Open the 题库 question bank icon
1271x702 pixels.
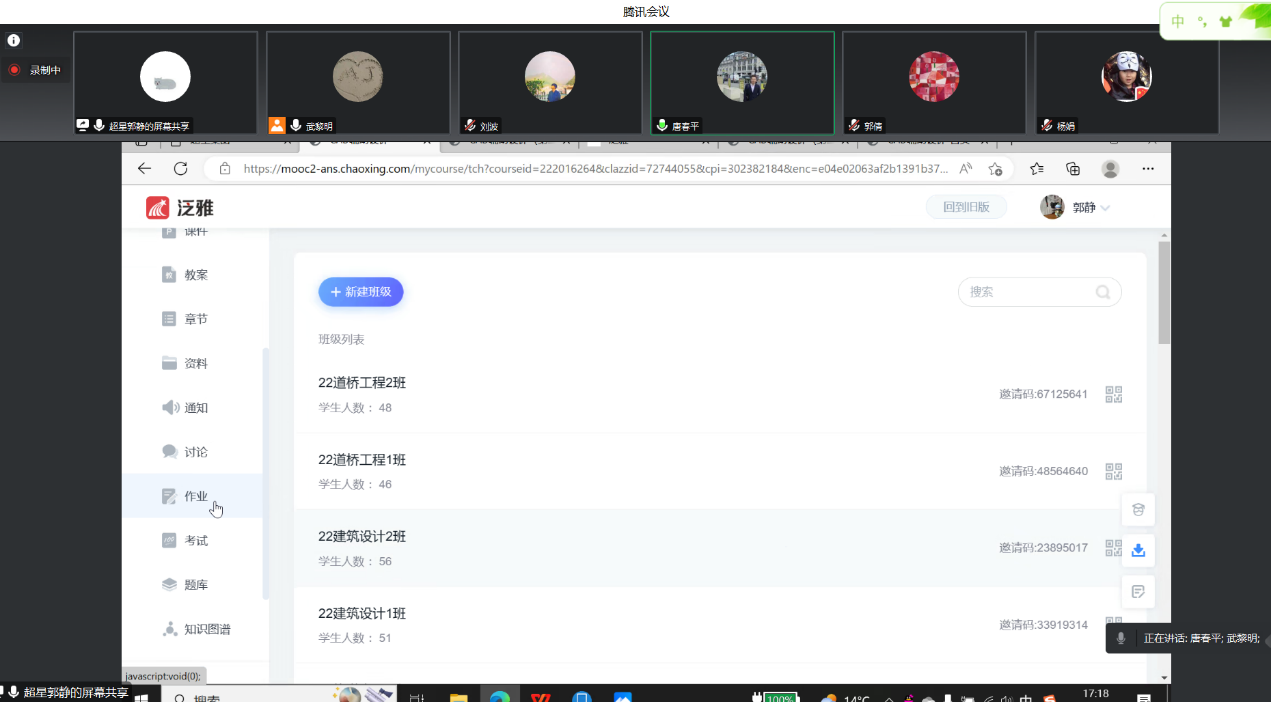[x=169, y=585]
